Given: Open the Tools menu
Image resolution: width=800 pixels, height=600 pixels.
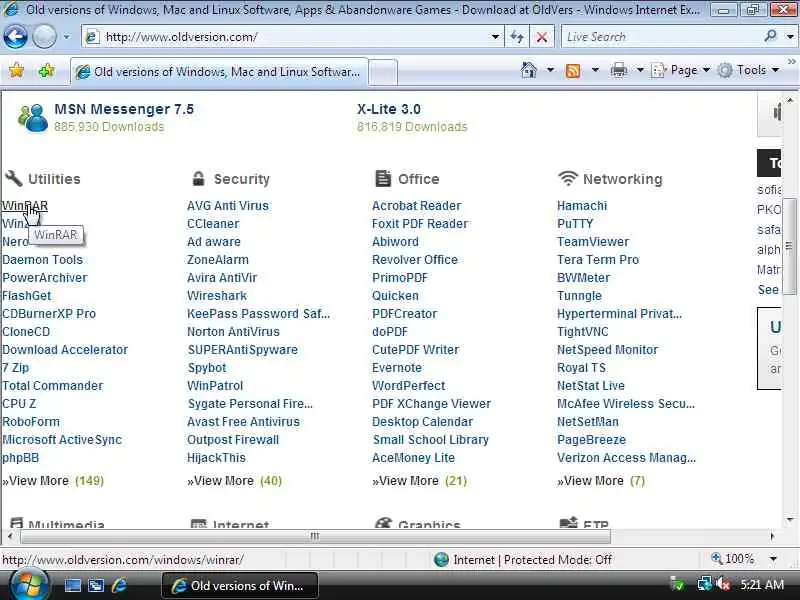Looking at the screenshot, I should point(748,70).
